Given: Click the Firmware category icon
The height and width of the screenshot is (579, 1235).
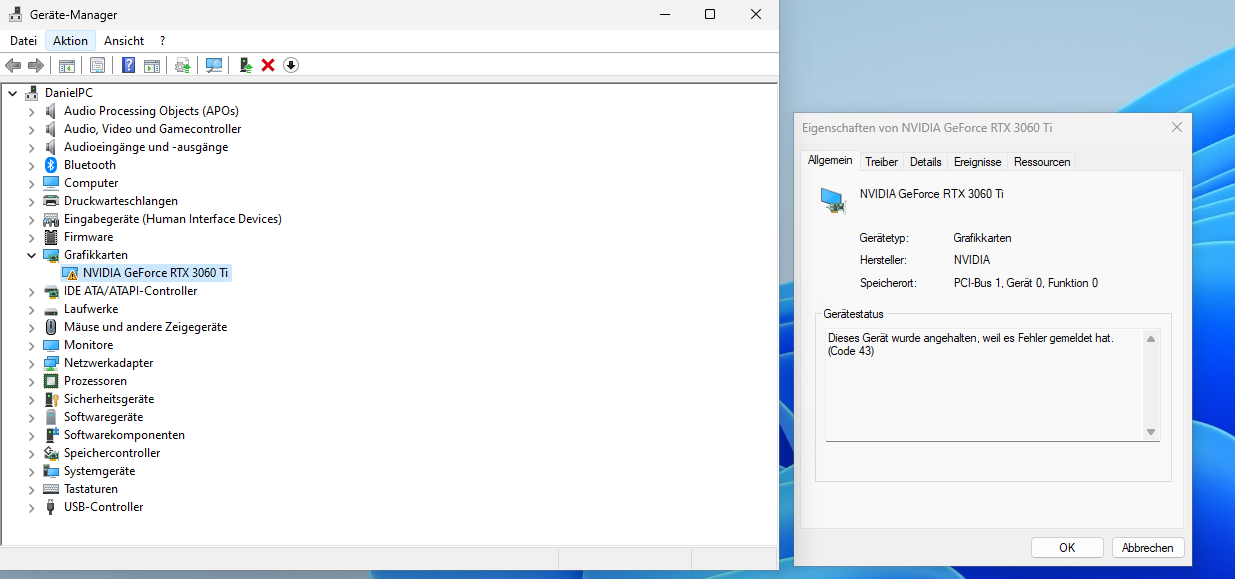Looking at the screenshot, I should point(51,237).
